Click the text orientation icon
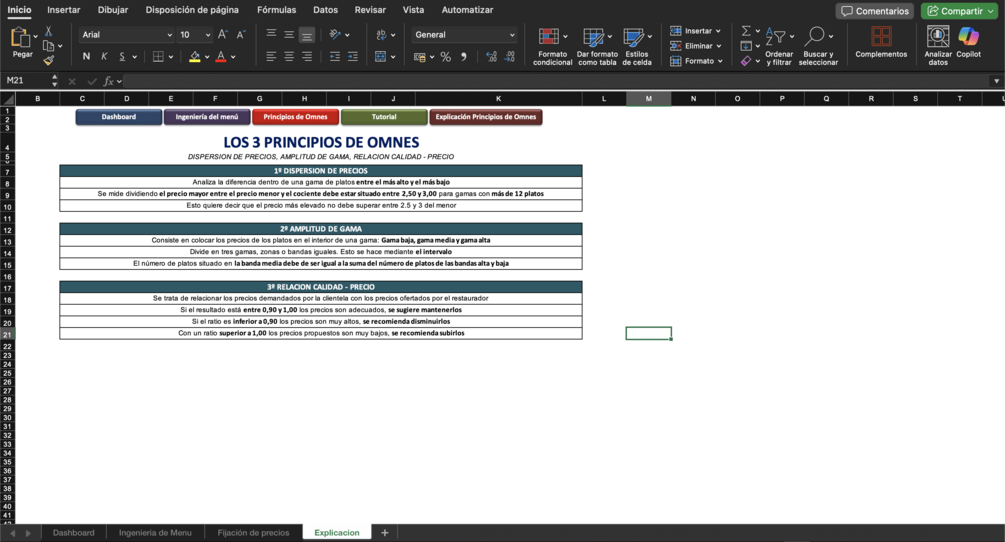The width and height of the screenshot is (1005, 542). coord(335,35)
